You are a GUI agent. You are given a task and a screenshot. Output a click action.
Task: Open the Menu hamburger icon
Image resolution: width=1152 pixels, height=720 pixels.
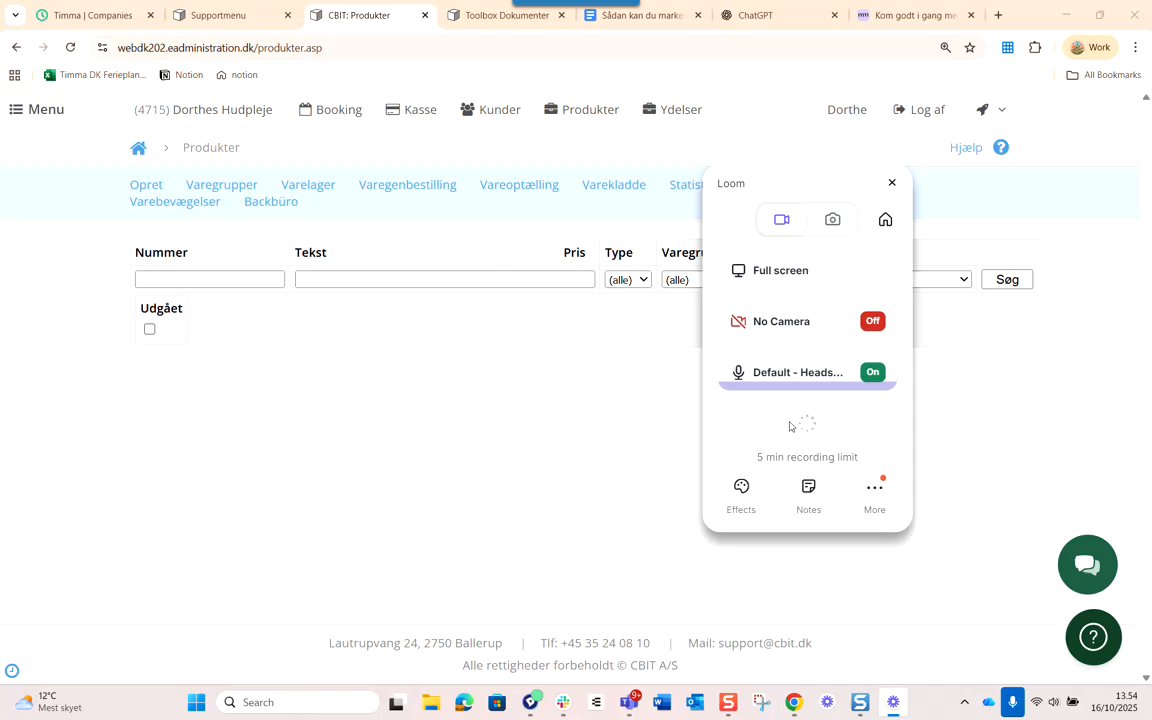[x=15, y=109]
